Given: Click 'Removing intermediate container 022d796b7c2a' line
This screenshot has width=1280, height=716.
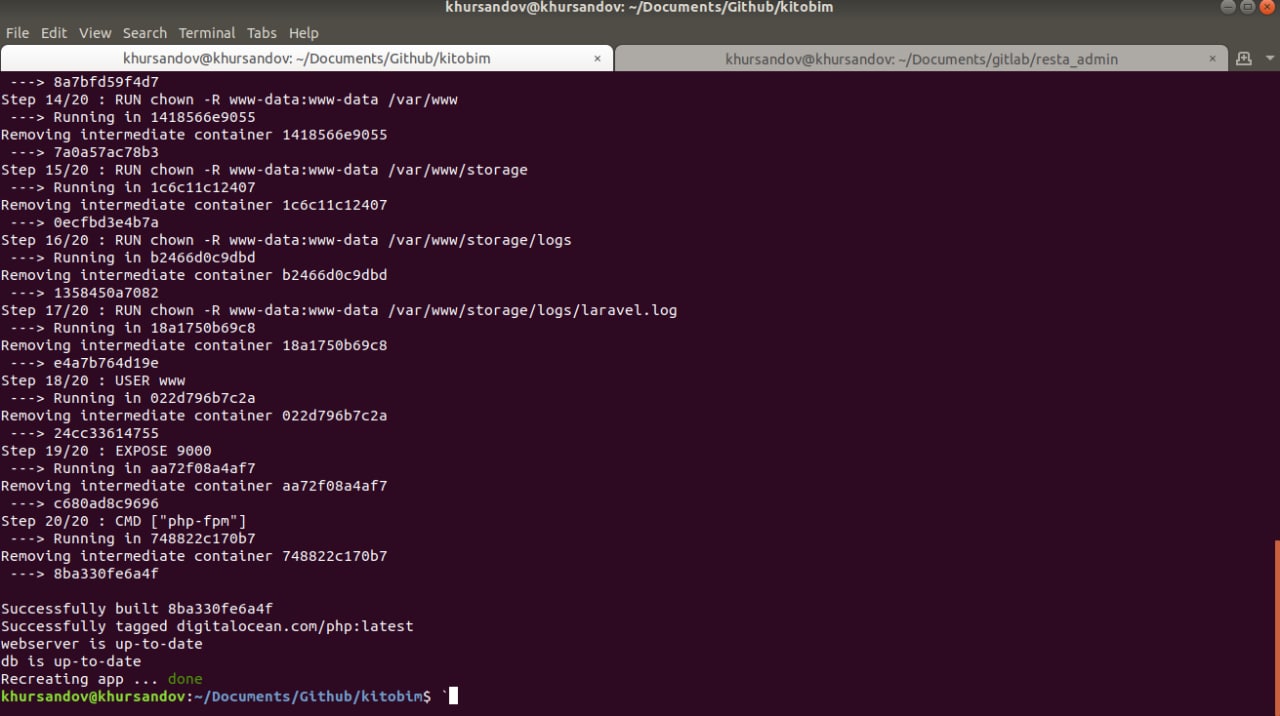Looking at the screenshot, I should click(x=194, y=415).
